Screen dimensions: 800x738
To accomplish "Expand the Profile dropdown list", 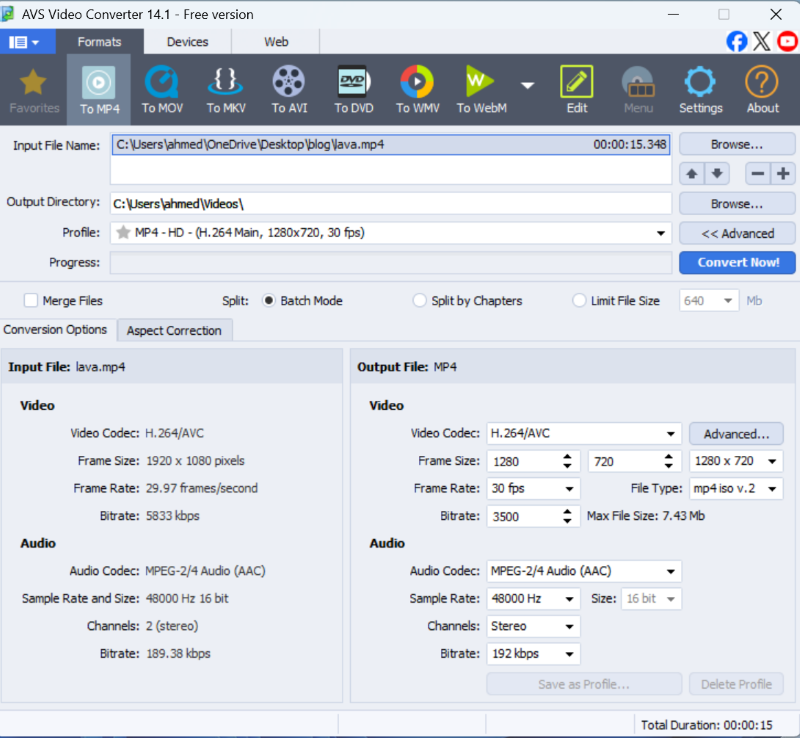I will pyautogui.click(x=661, y=233).
